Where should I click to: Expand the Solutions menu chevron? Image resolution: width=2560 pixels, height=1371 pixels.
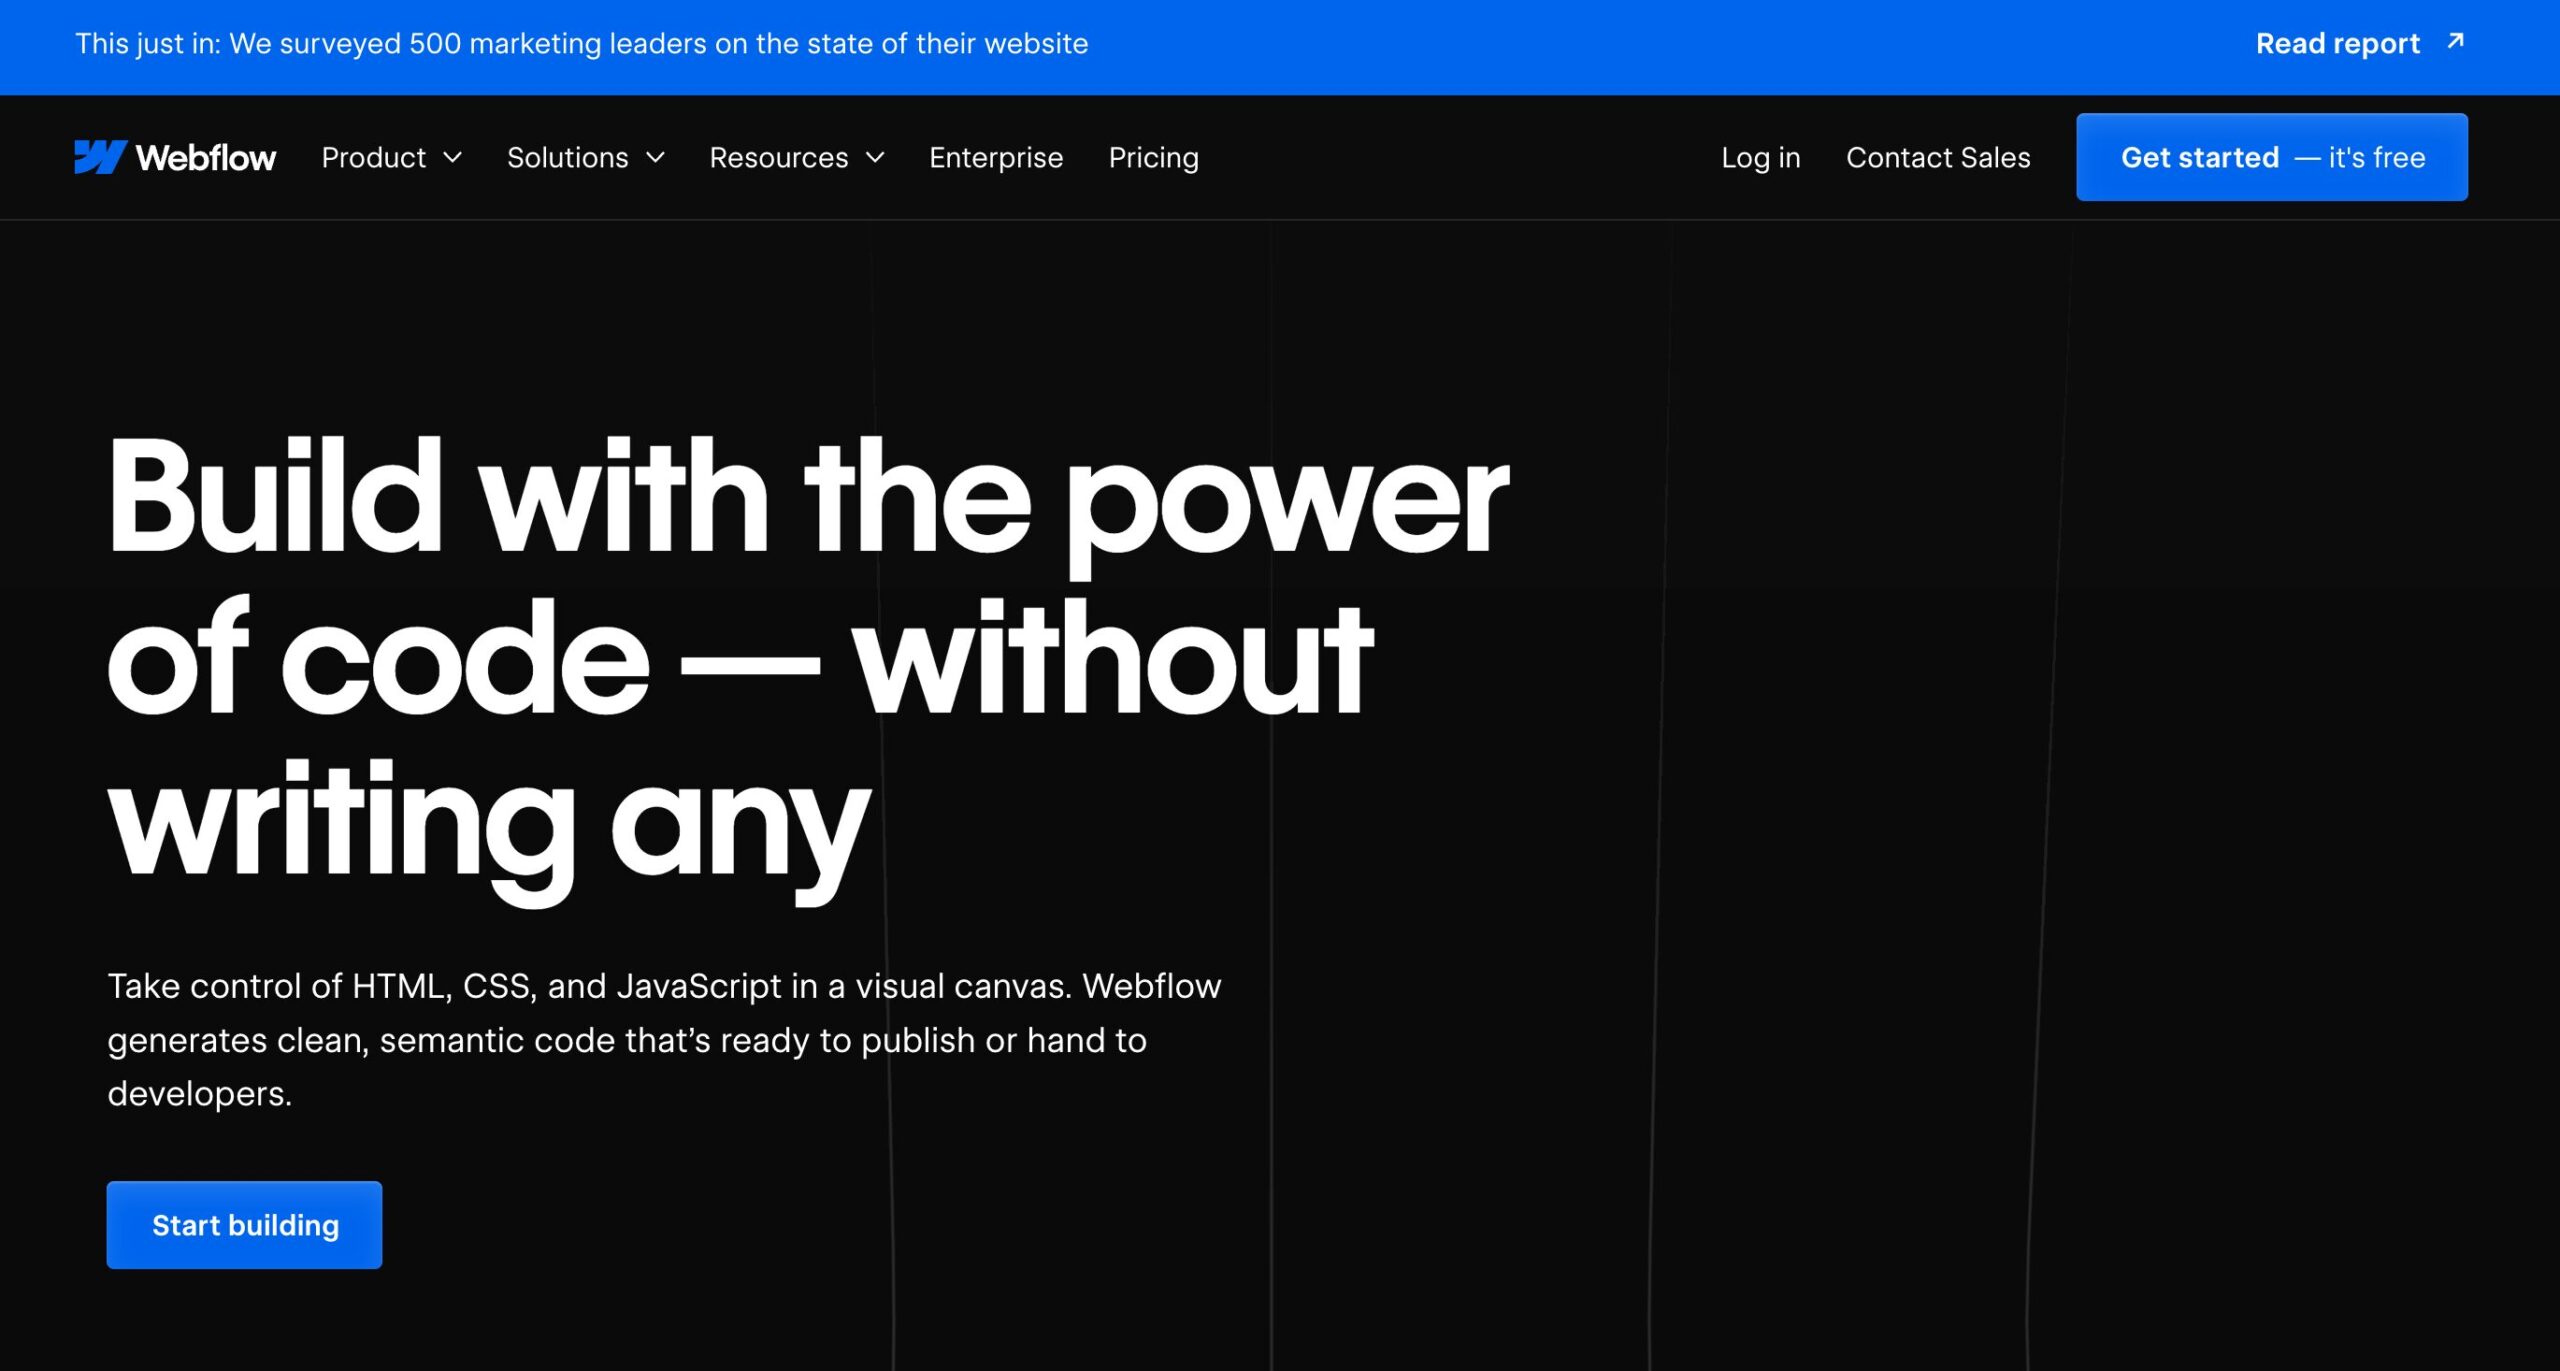(x=656, y=158)
